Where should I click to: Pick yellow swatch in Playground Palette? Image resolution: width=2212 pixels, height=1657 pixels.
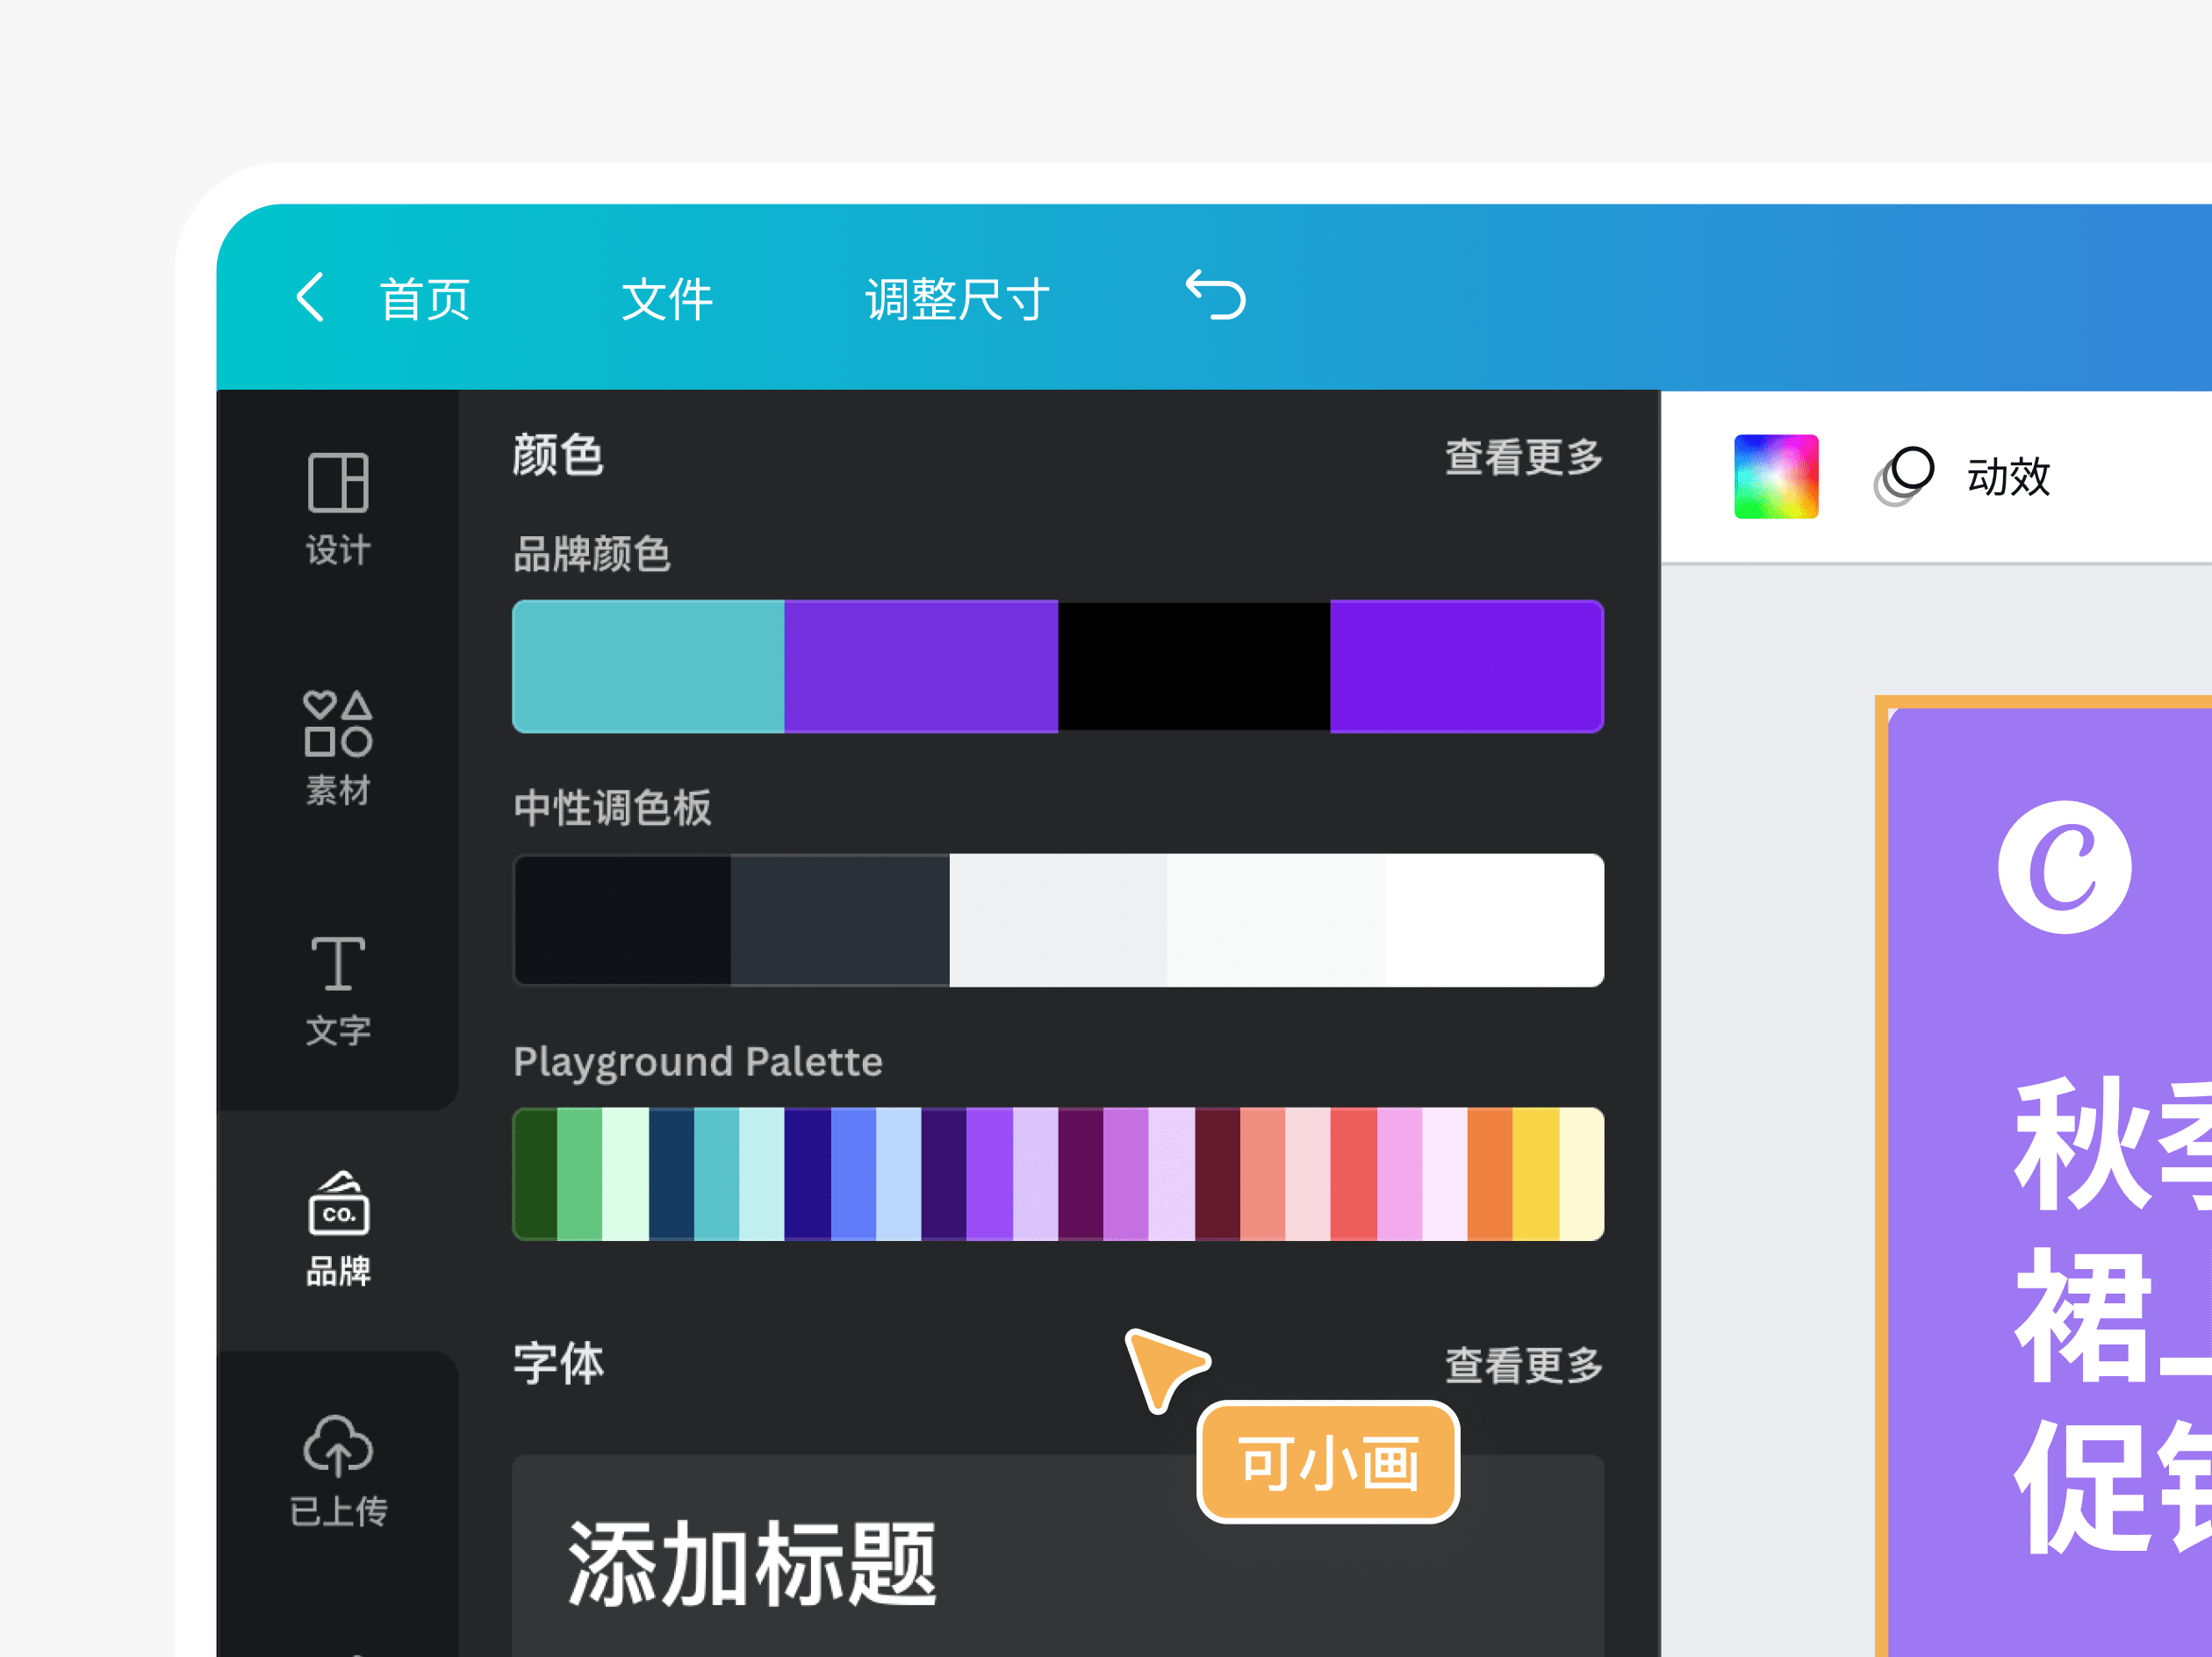tap(1535, 1174)
